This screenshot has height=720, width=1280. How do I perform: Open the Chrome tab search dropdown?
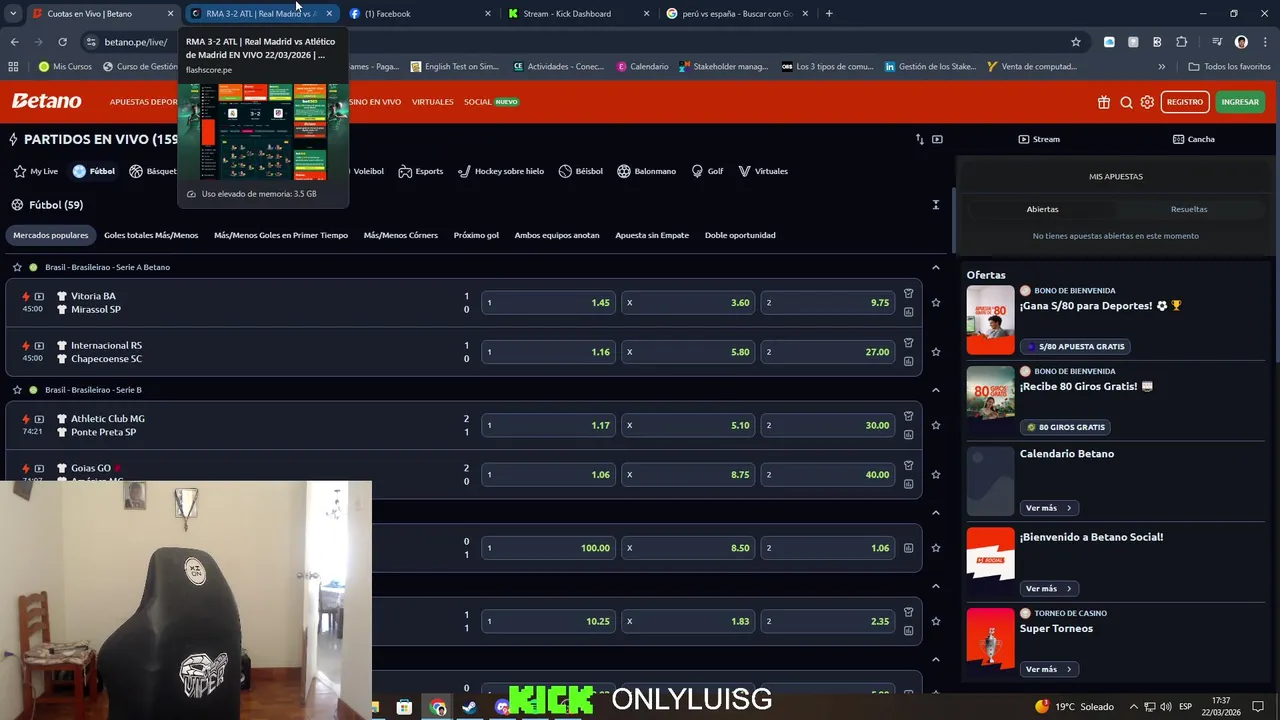point(13,14)
